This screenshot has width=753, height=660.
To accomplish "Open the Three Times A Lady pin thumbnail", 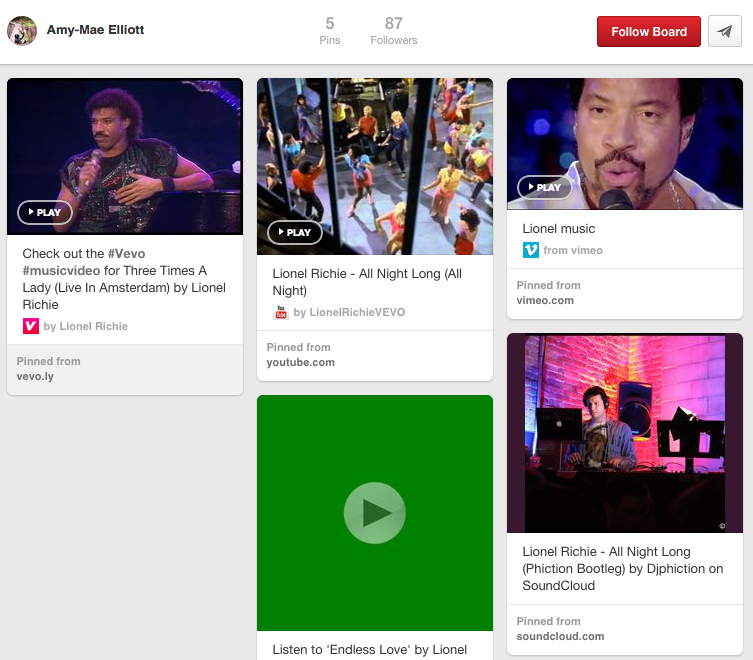I will click(x=125, y=157).
